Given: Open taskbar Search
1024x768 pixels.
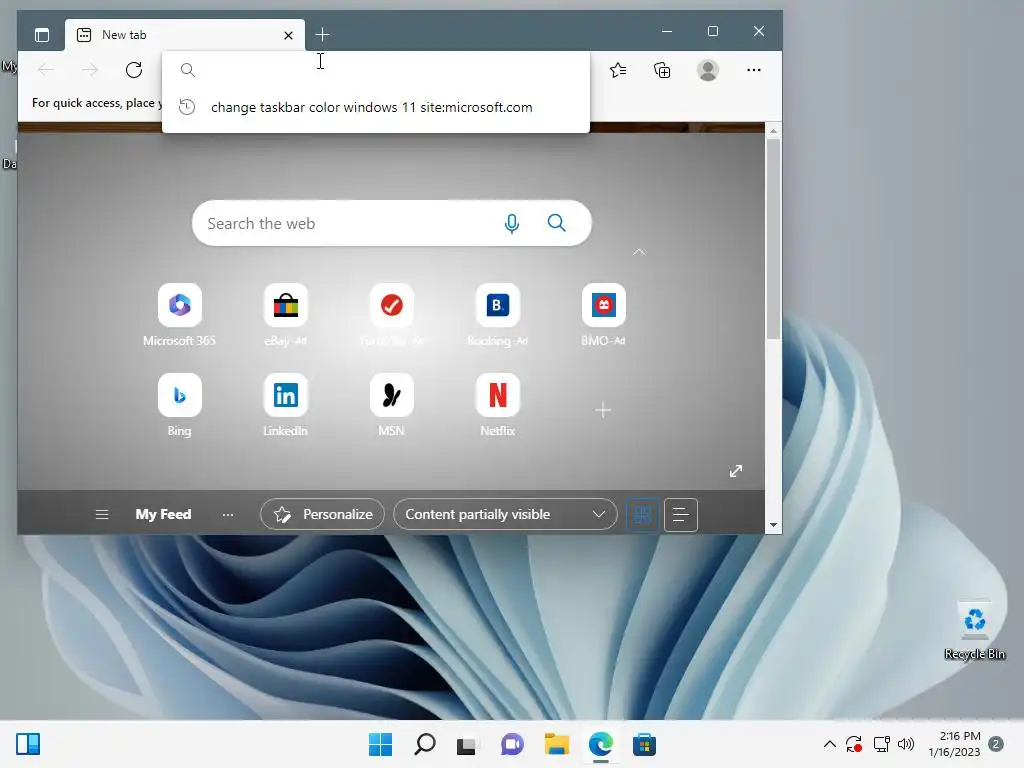Looking at the screenshot, I should [424, 744].
